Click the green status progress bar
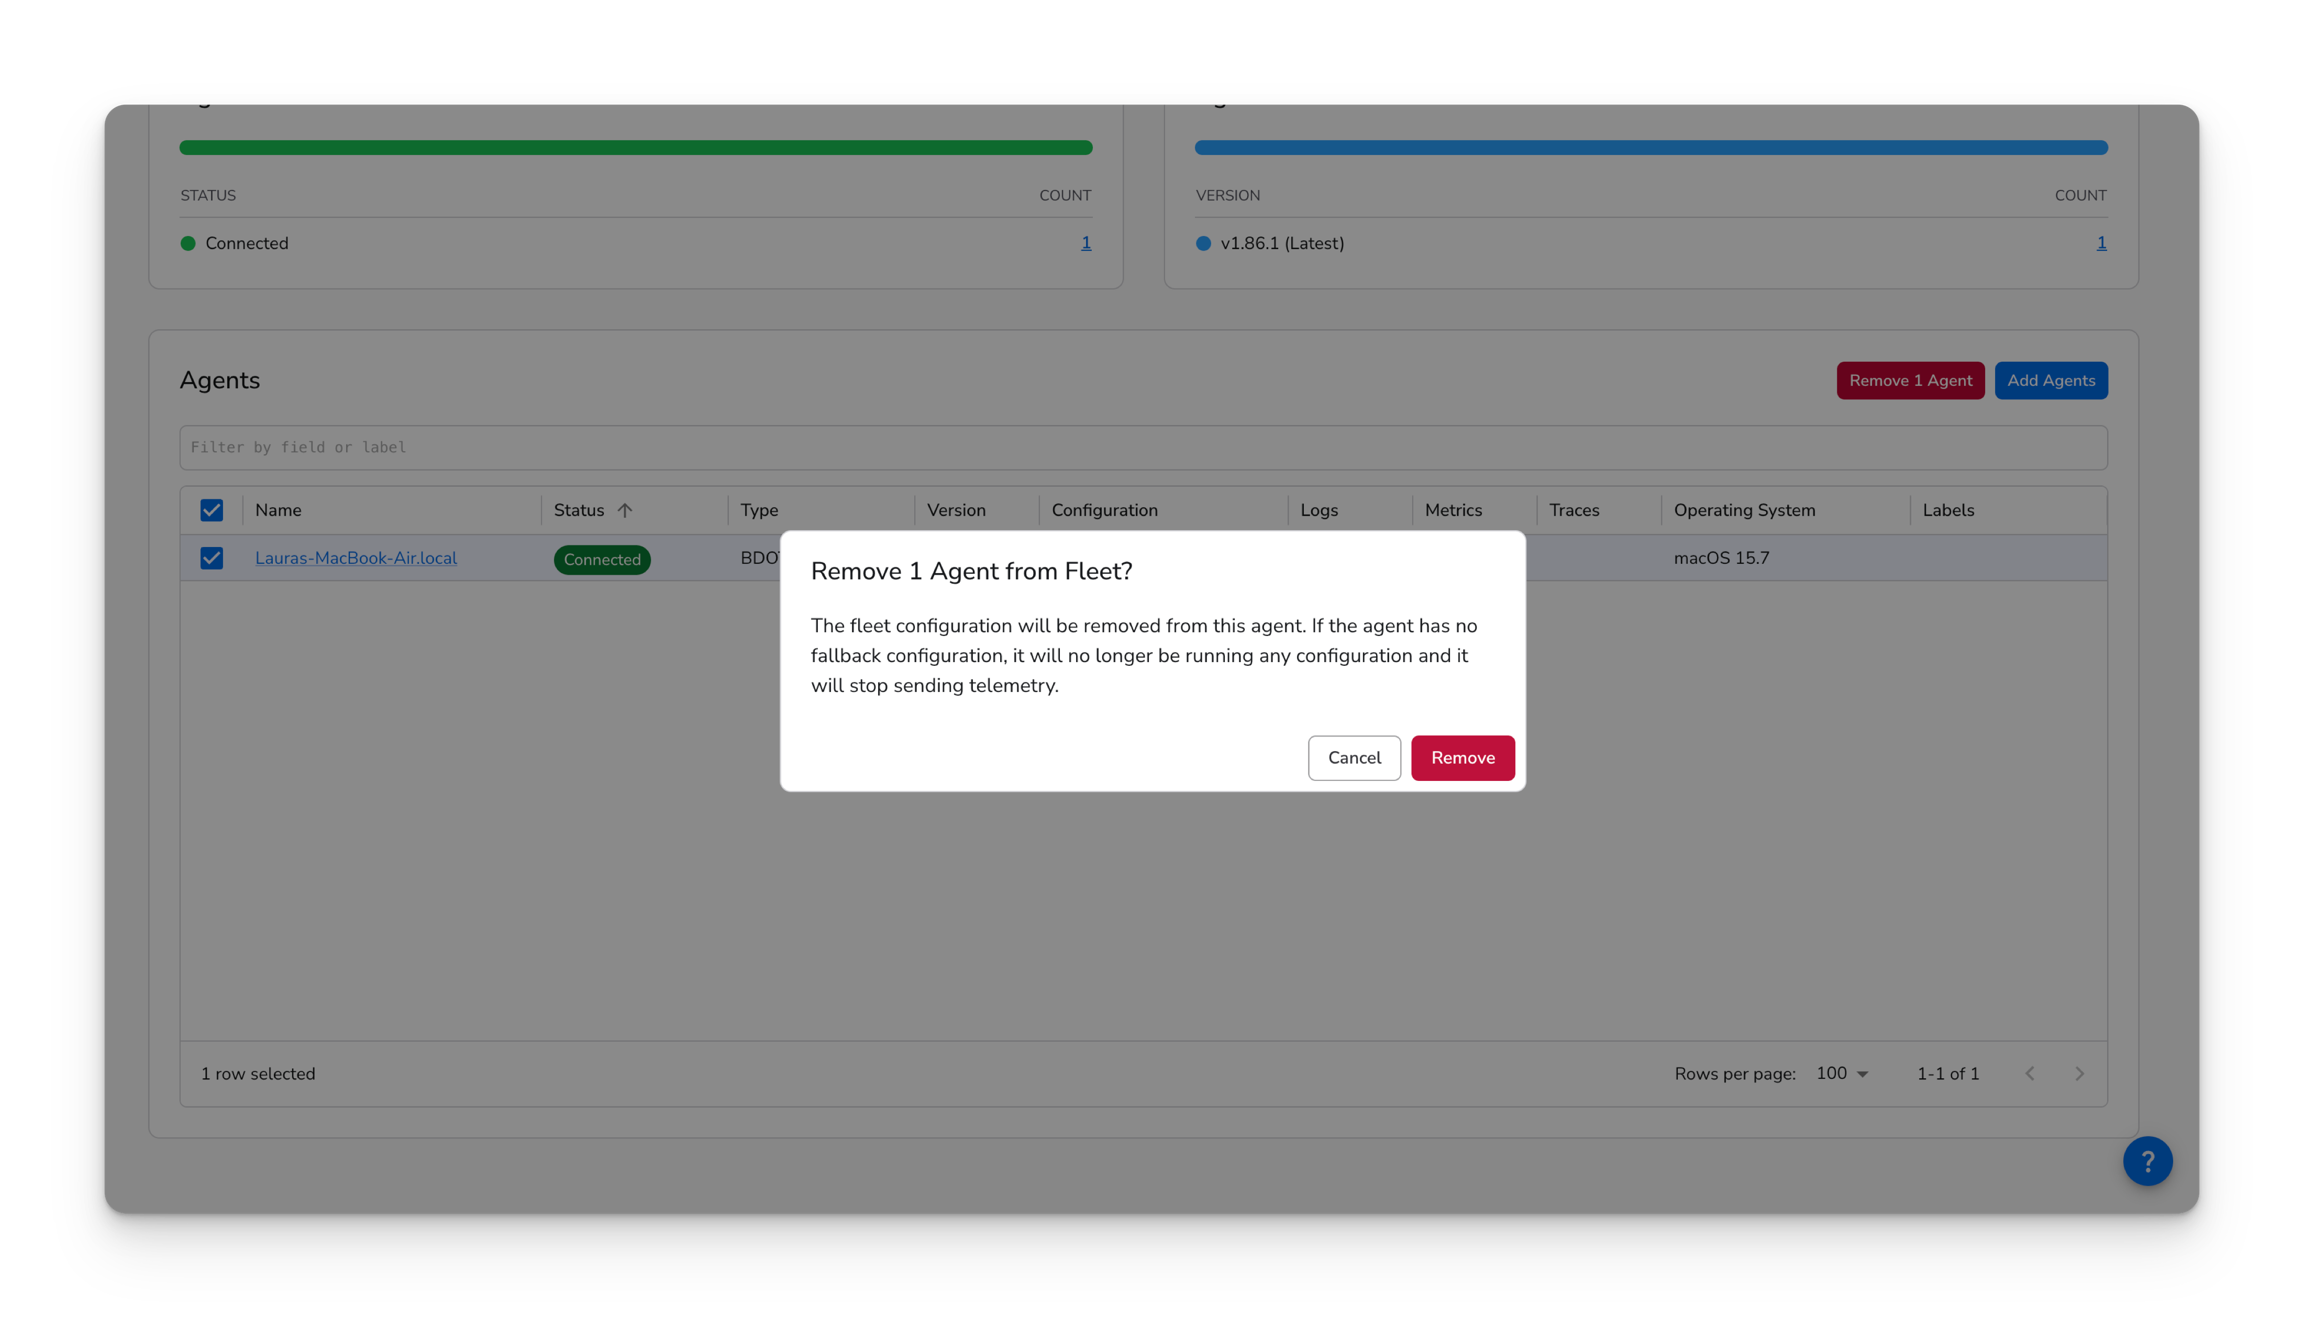The width and height of the screenshot is (2304, 1318). (x=636, y=148)
